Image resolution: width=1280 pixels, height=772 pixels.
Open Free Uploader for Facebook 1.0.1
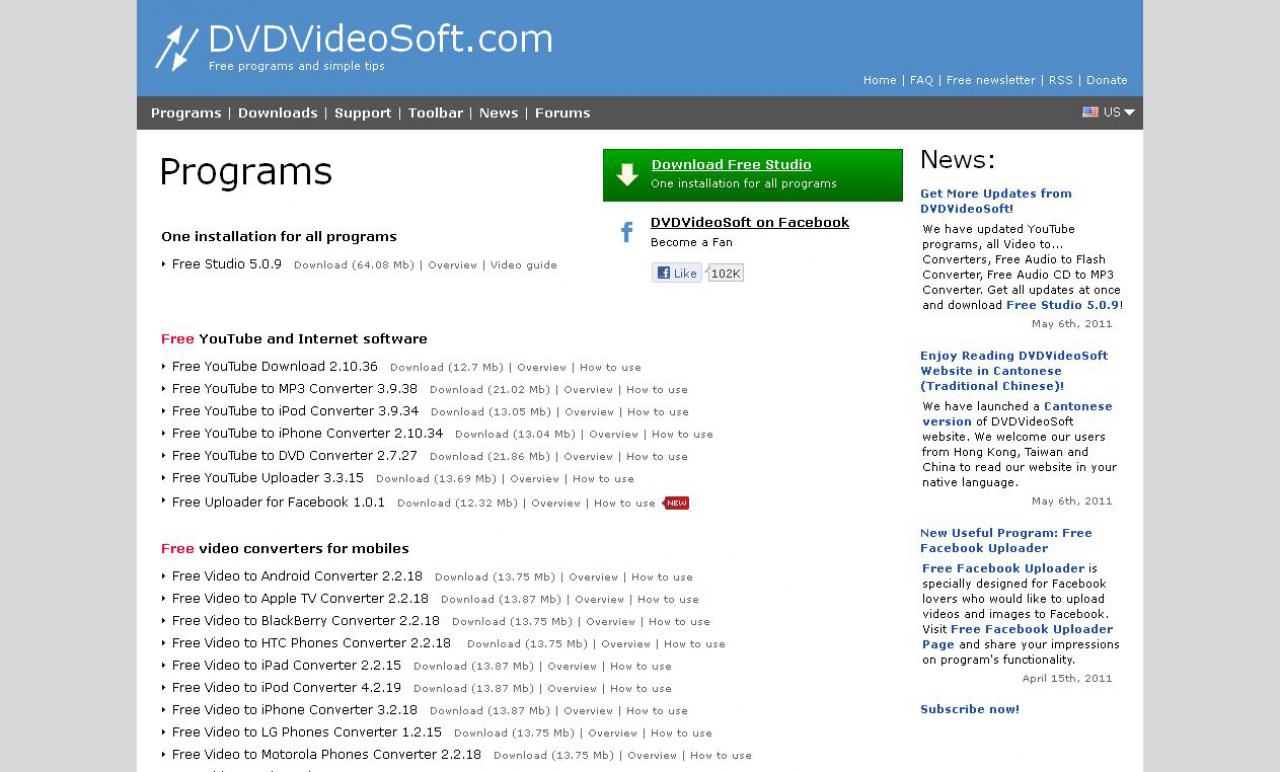[278, 502]
